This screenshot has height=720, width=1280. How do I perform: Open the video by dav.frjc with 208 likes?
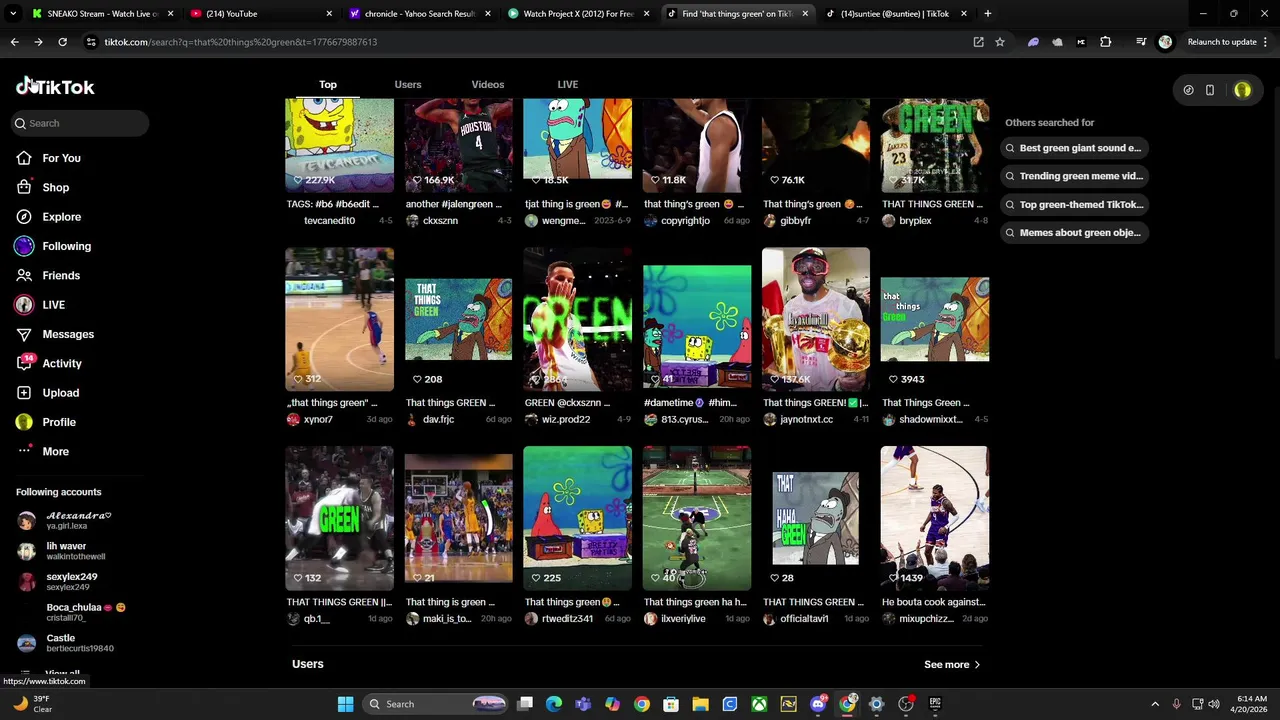click(x=458, y=319)
